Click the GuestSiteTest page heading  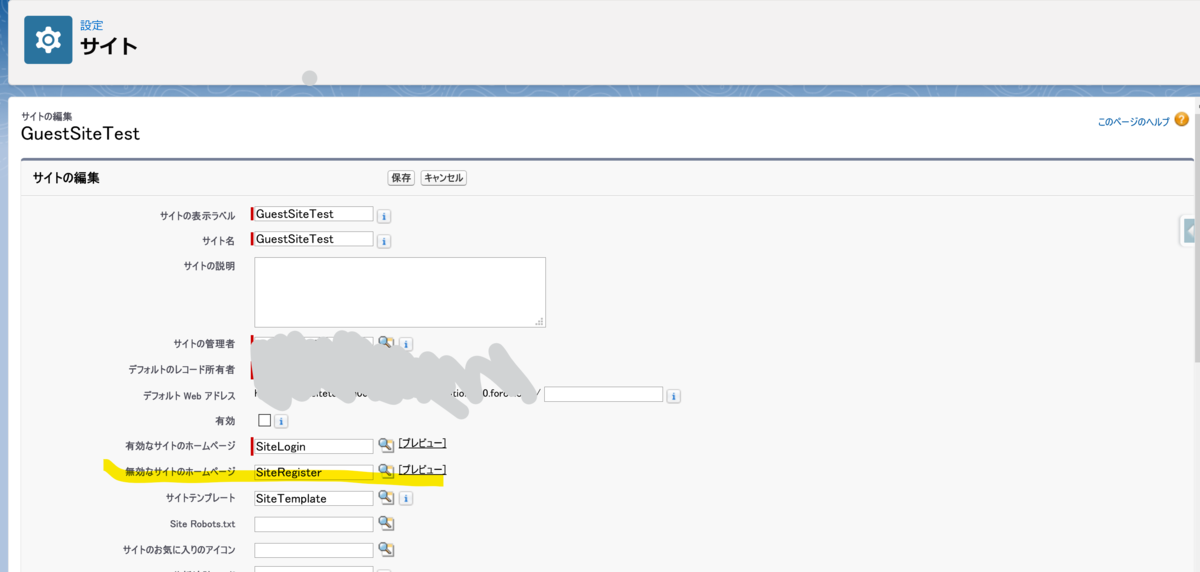(x=80, y=133)
